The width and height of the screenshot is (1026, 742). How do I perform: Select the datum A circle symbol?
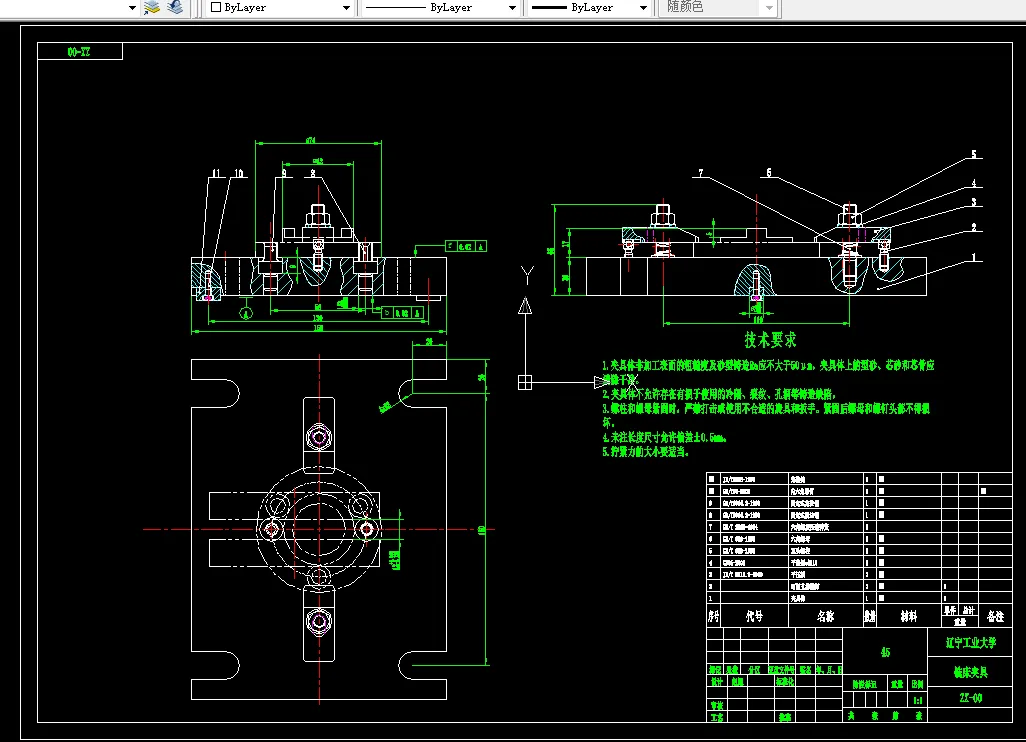click(x=246, y=313)
